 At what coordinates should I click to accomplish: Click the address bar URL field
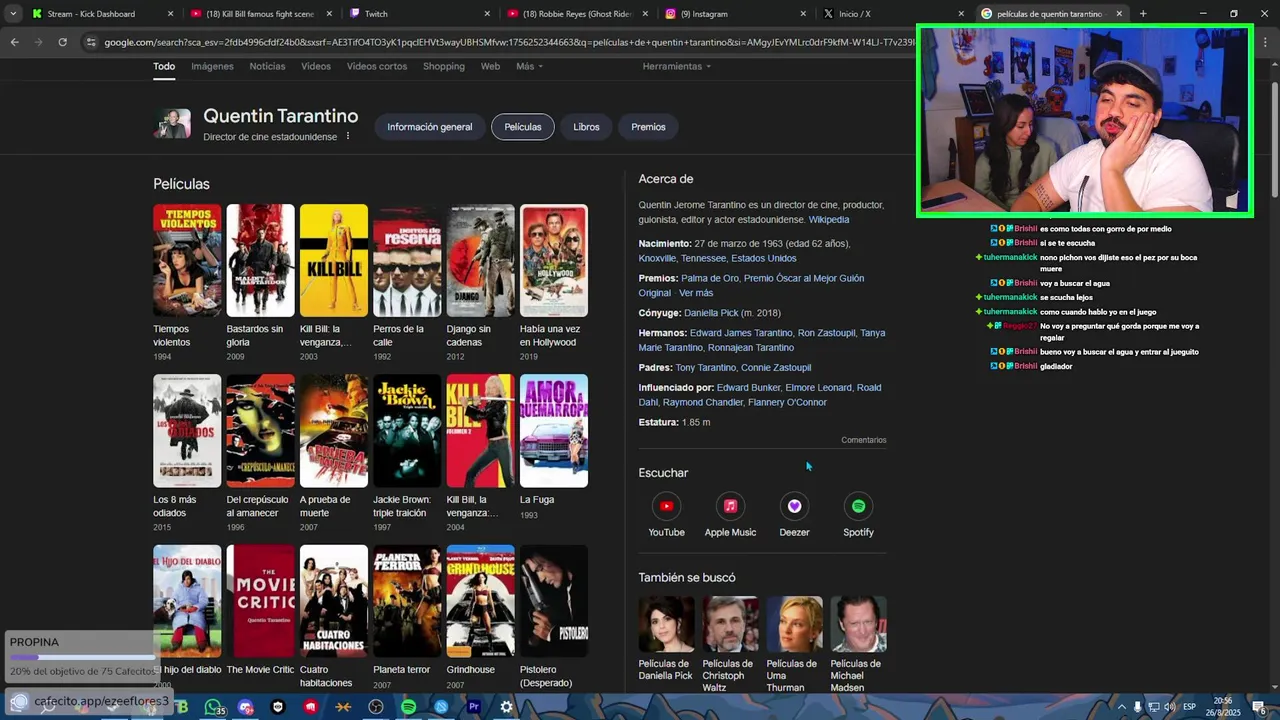(x=500, y=42)
